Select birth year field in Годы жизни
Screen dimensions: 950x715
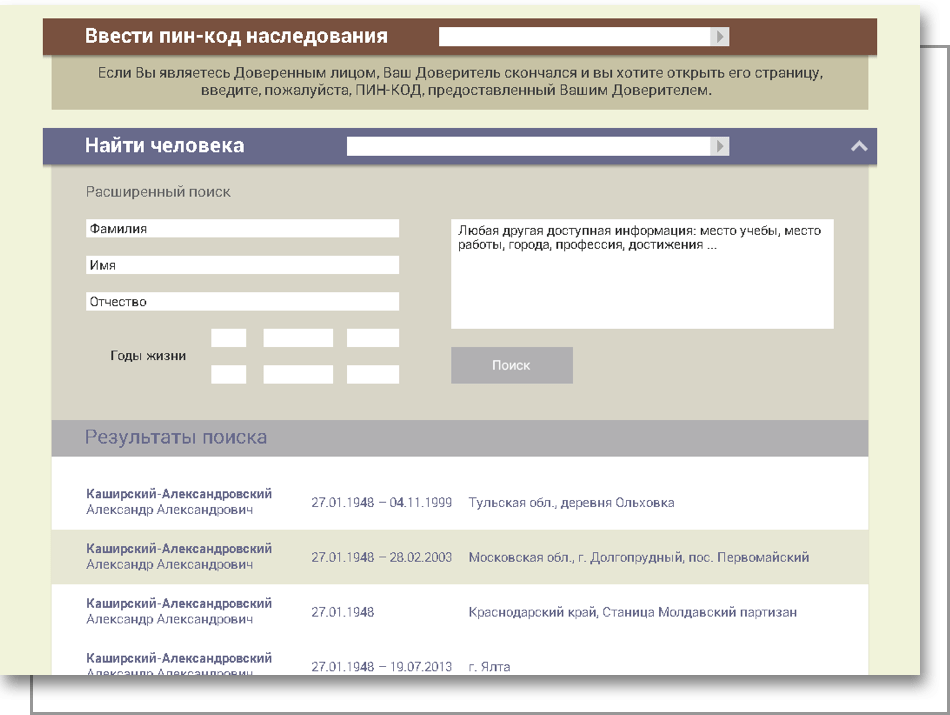373,338
